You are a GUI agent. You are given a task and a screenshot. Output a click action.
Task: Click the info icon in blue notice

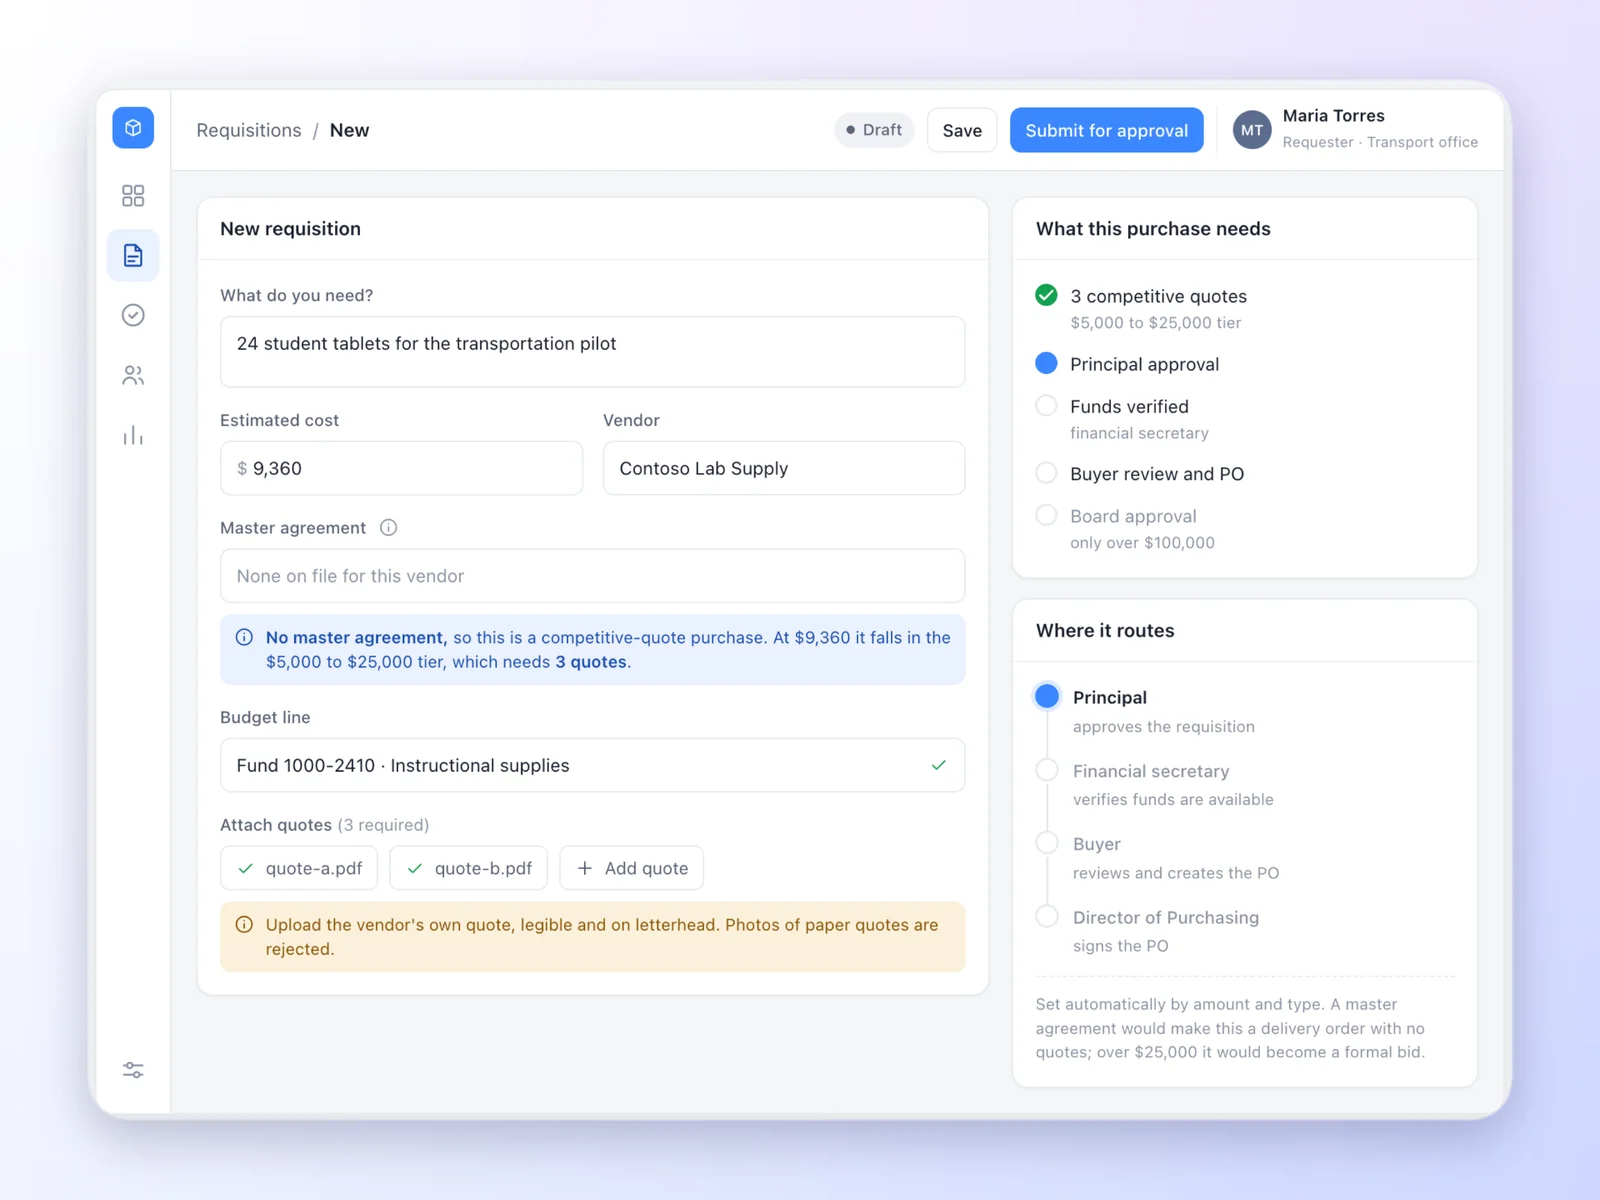(244, 637)
